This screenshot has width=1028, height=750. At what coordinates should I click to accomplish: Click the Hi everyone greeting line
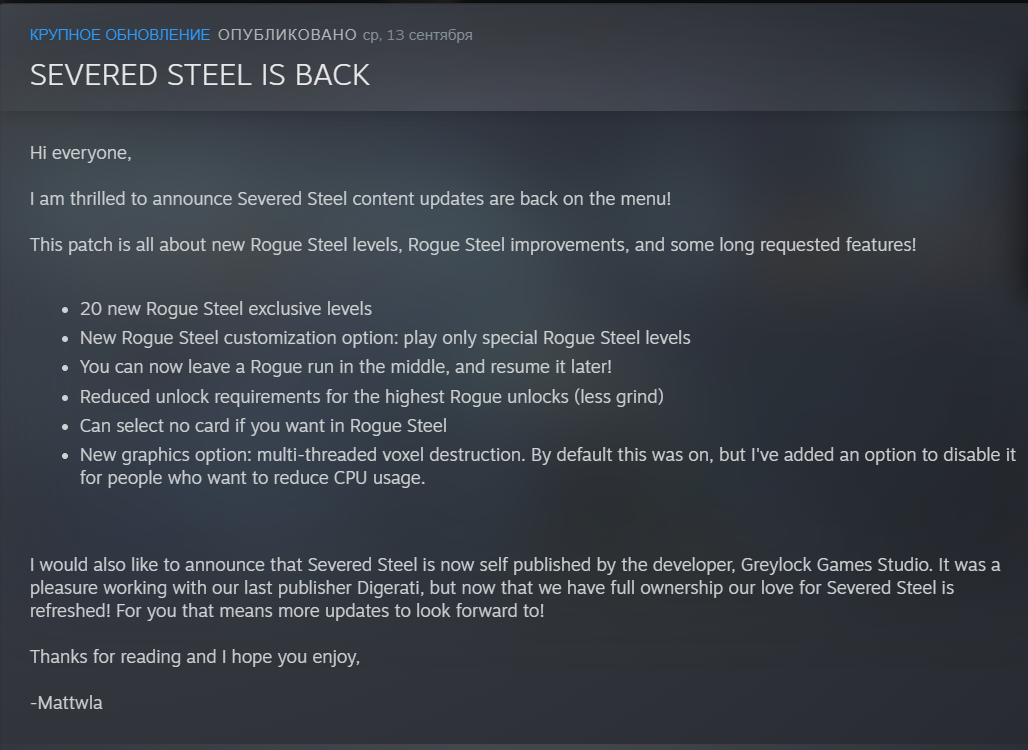point(81,153)
